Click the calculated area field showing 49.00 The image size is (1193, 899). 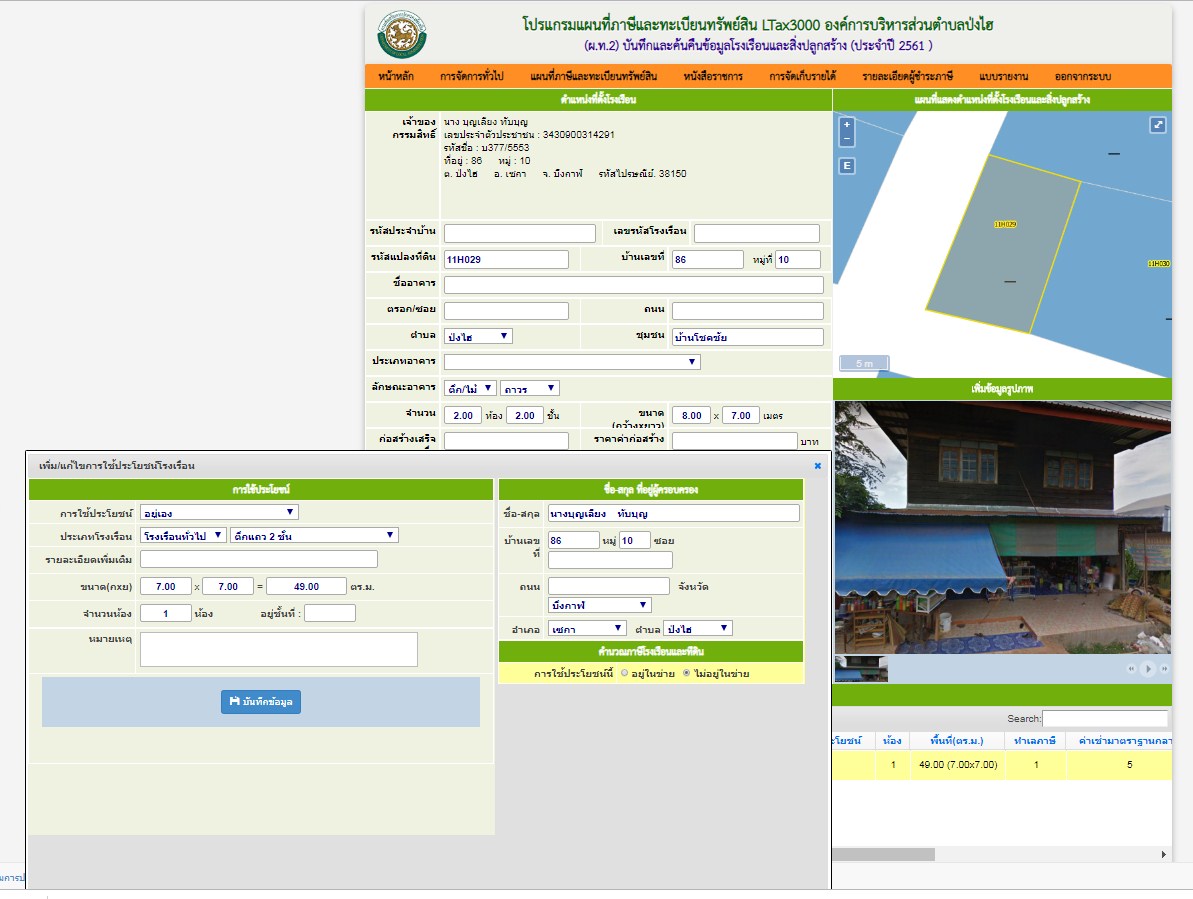tap(307, 586)
